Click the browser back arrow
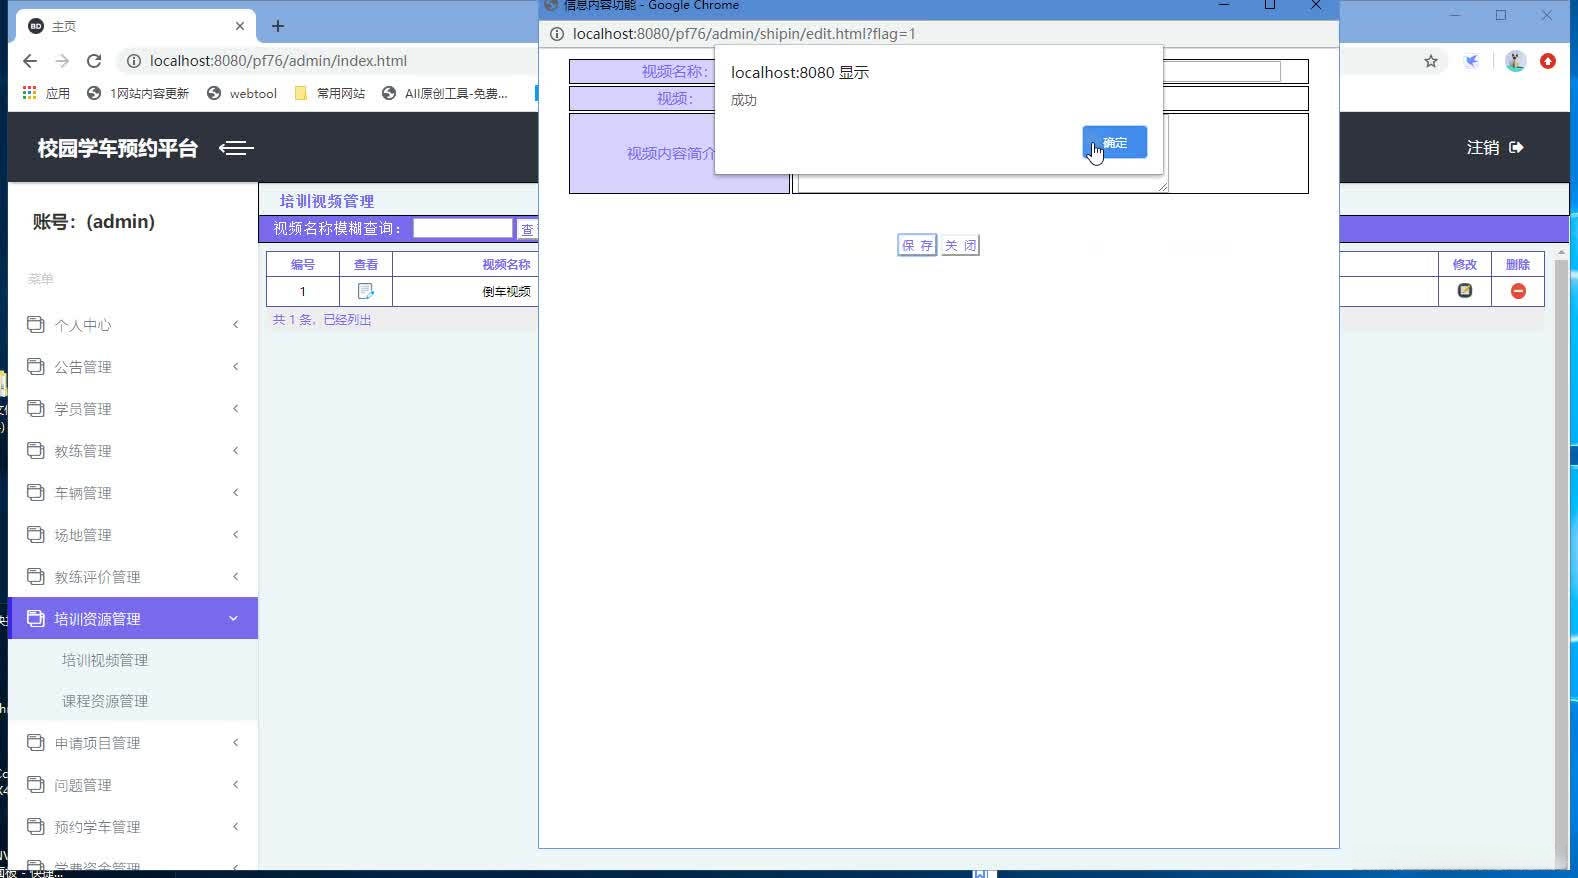1578x878 pixels. [x=30, y=61]
